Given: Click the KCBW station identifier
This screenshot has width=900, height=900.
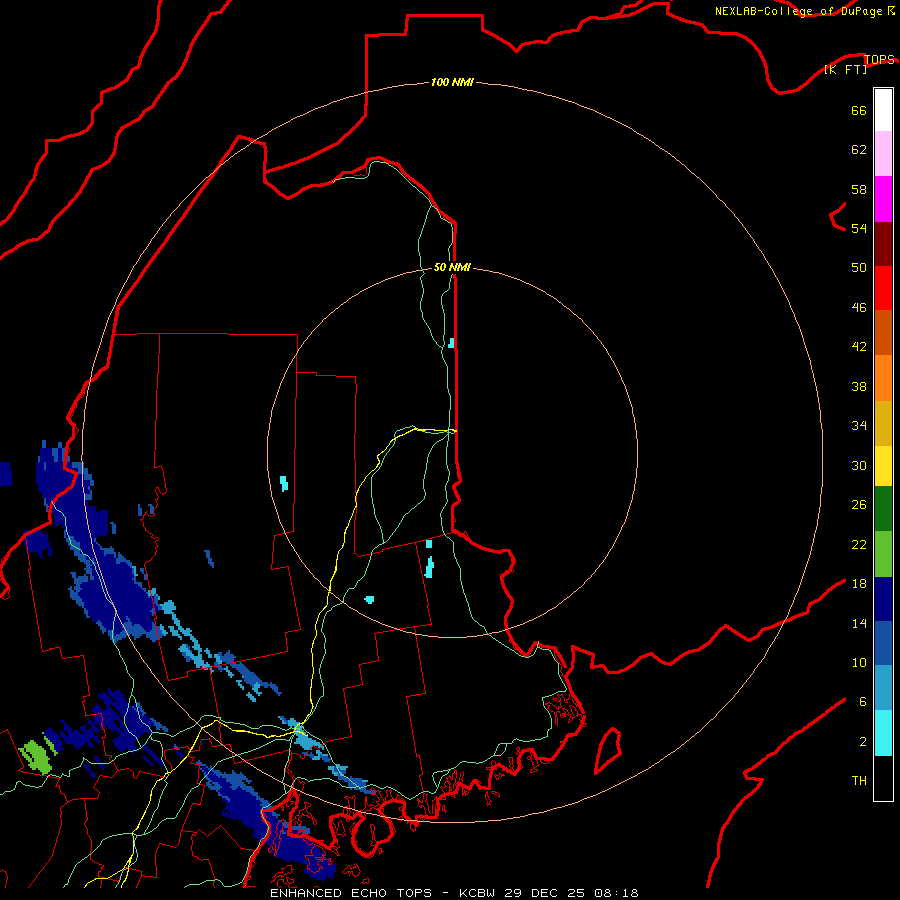Looking at the screenshot, I should pos(477,893).
